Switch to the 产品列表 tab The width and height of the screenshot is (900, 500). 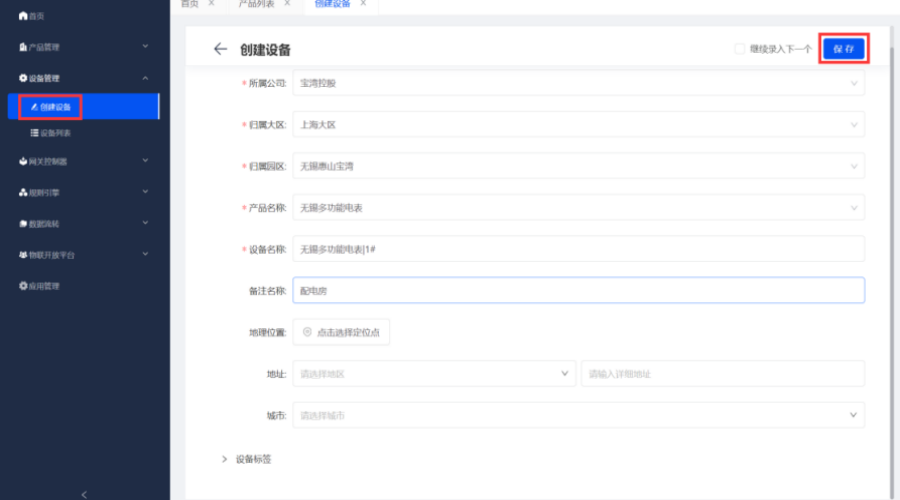click(257, 3)
